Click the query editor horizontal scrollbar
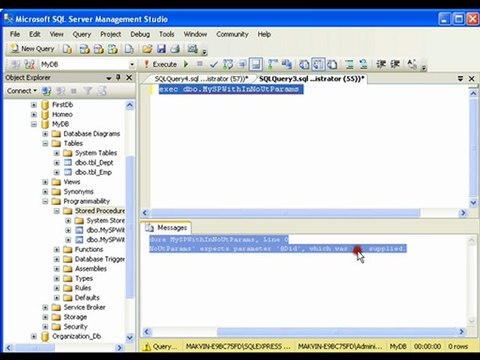 pos(285,213)
